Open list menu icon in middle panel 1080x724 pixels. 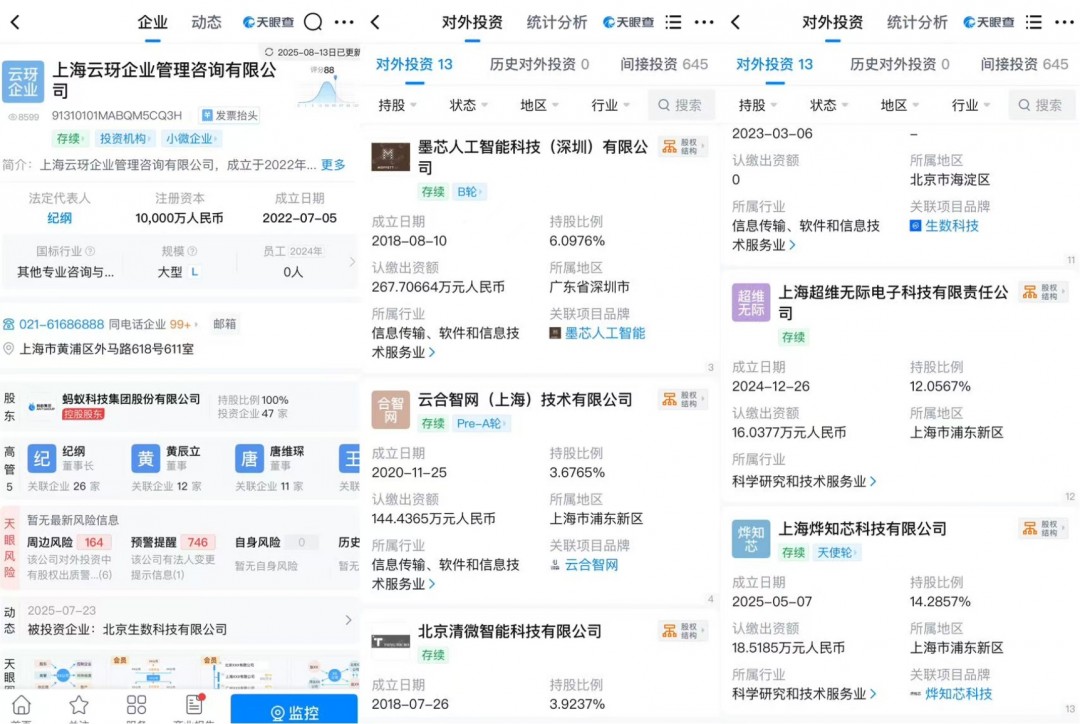pos(674,22)
